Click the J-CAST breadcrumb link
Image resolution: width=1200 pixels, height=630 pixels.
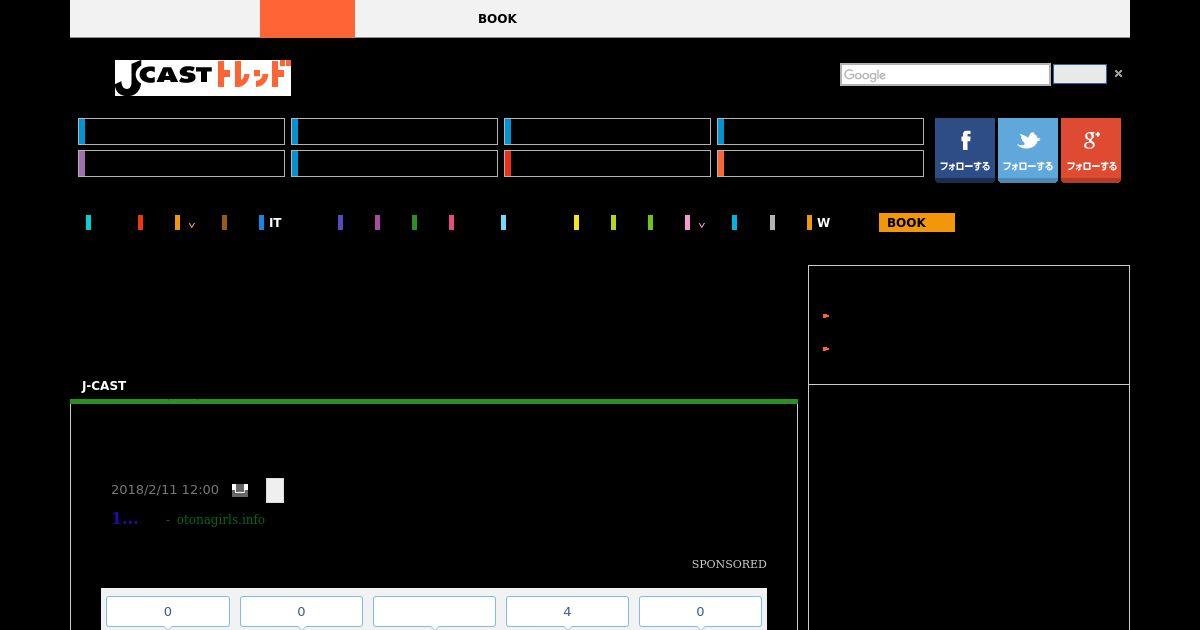pos(104,386)
